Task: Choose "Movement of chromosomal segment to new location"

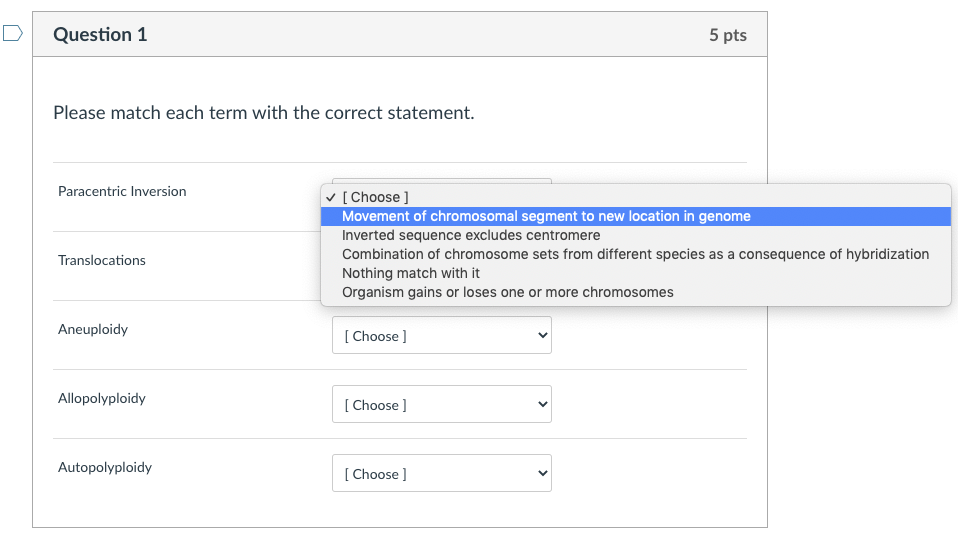Action: tap(546, 216)
